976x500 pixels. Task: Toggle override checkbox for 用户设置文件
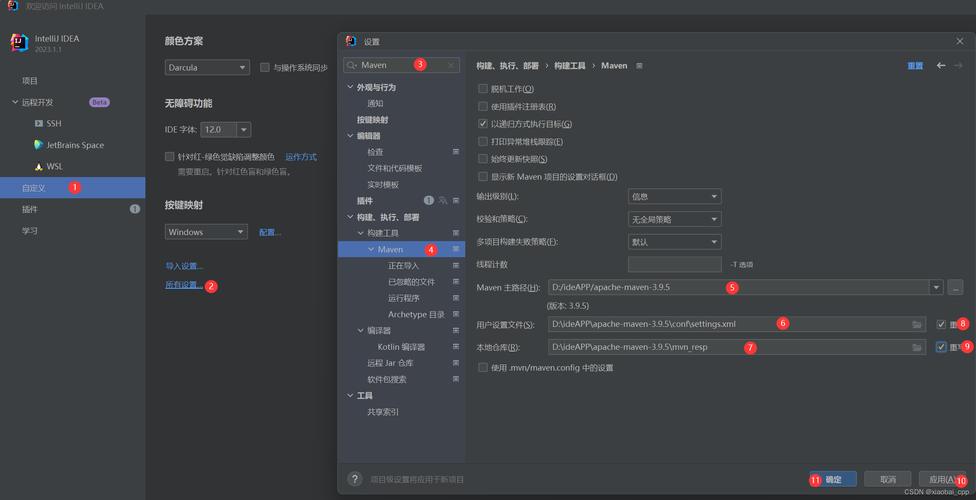(x=941, y=324)
